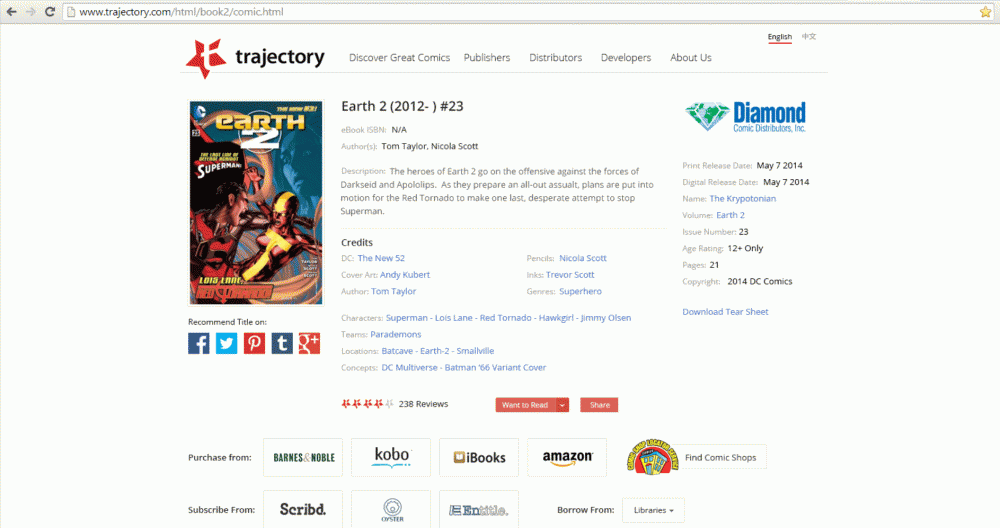This screenshot has width=1000, height=528.
Task: Bookmark page with the star icon
Action: pyautogui.click(x=985, y=11)
